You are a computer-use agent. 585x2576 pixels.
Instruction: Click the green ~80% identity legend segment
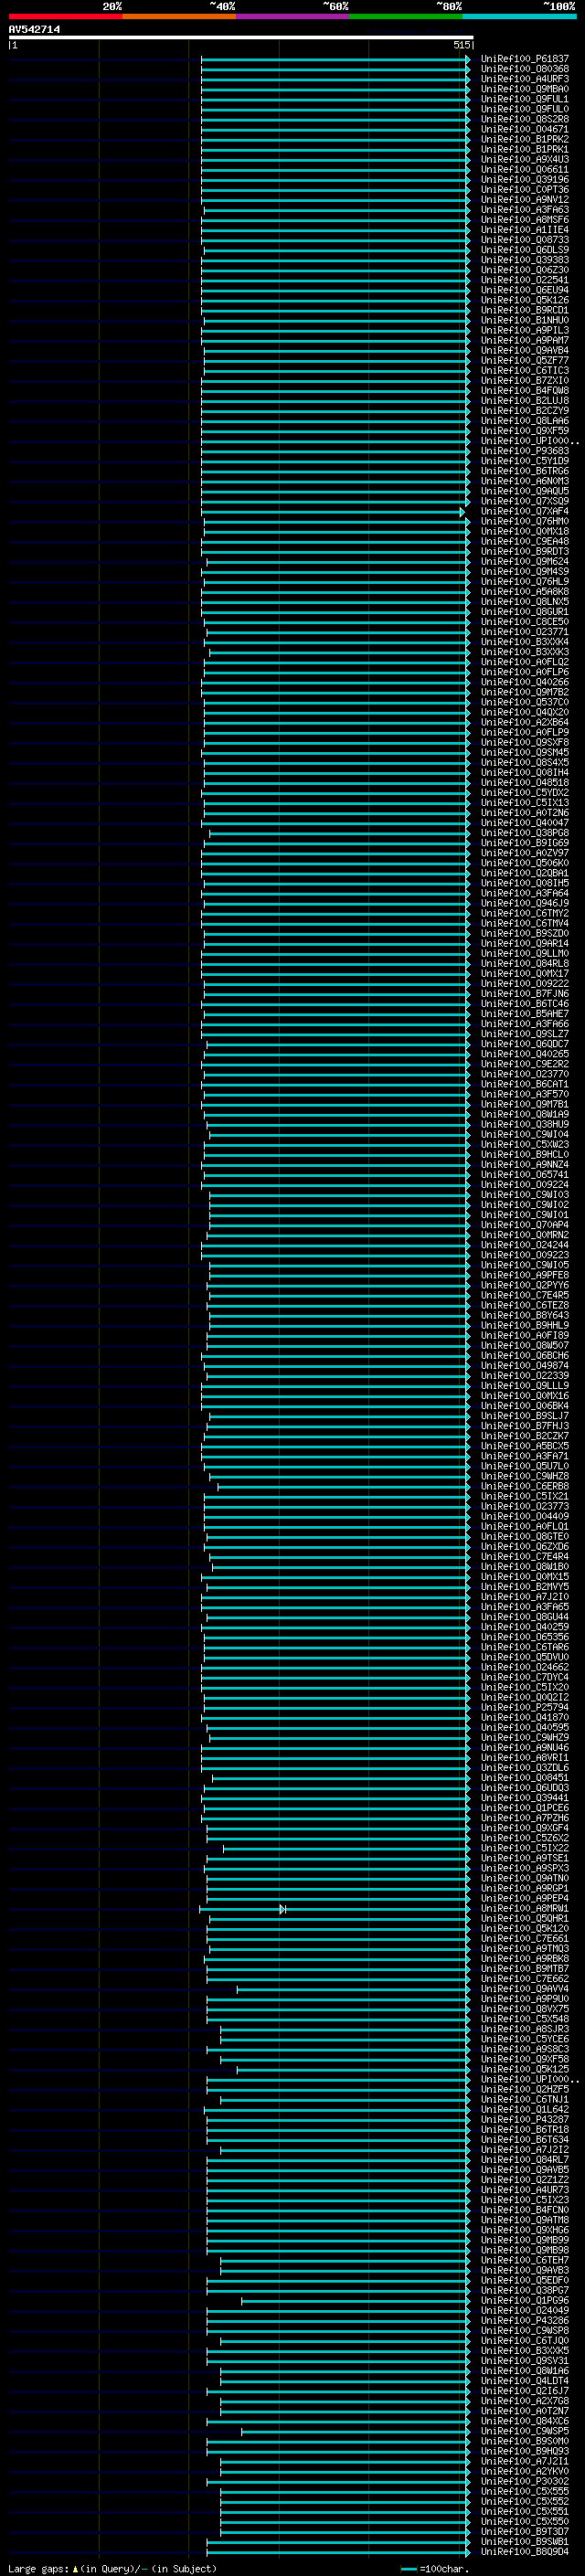point(406,16)
